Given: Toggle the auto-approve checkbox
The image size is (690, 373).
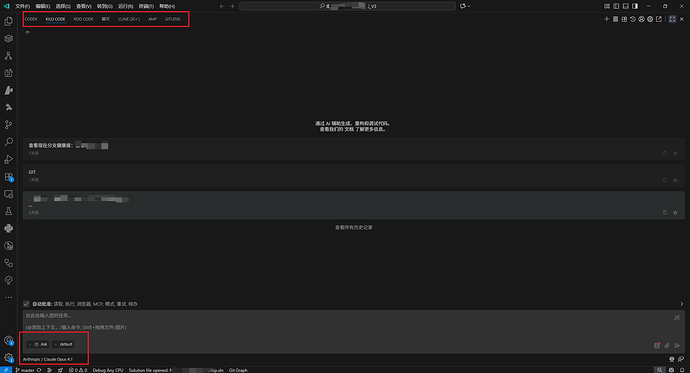Looking at the screenshot, I should pyautogui.click(x=26, y=304).
